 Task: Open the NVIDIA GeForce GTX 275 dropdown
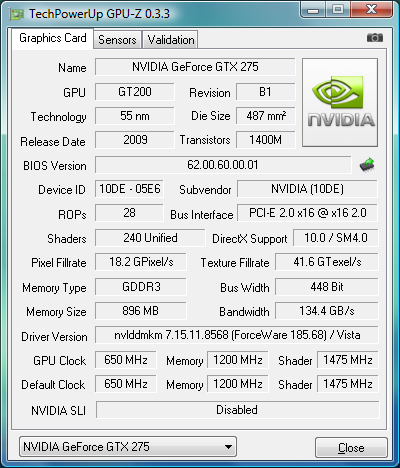coord(128,447)
